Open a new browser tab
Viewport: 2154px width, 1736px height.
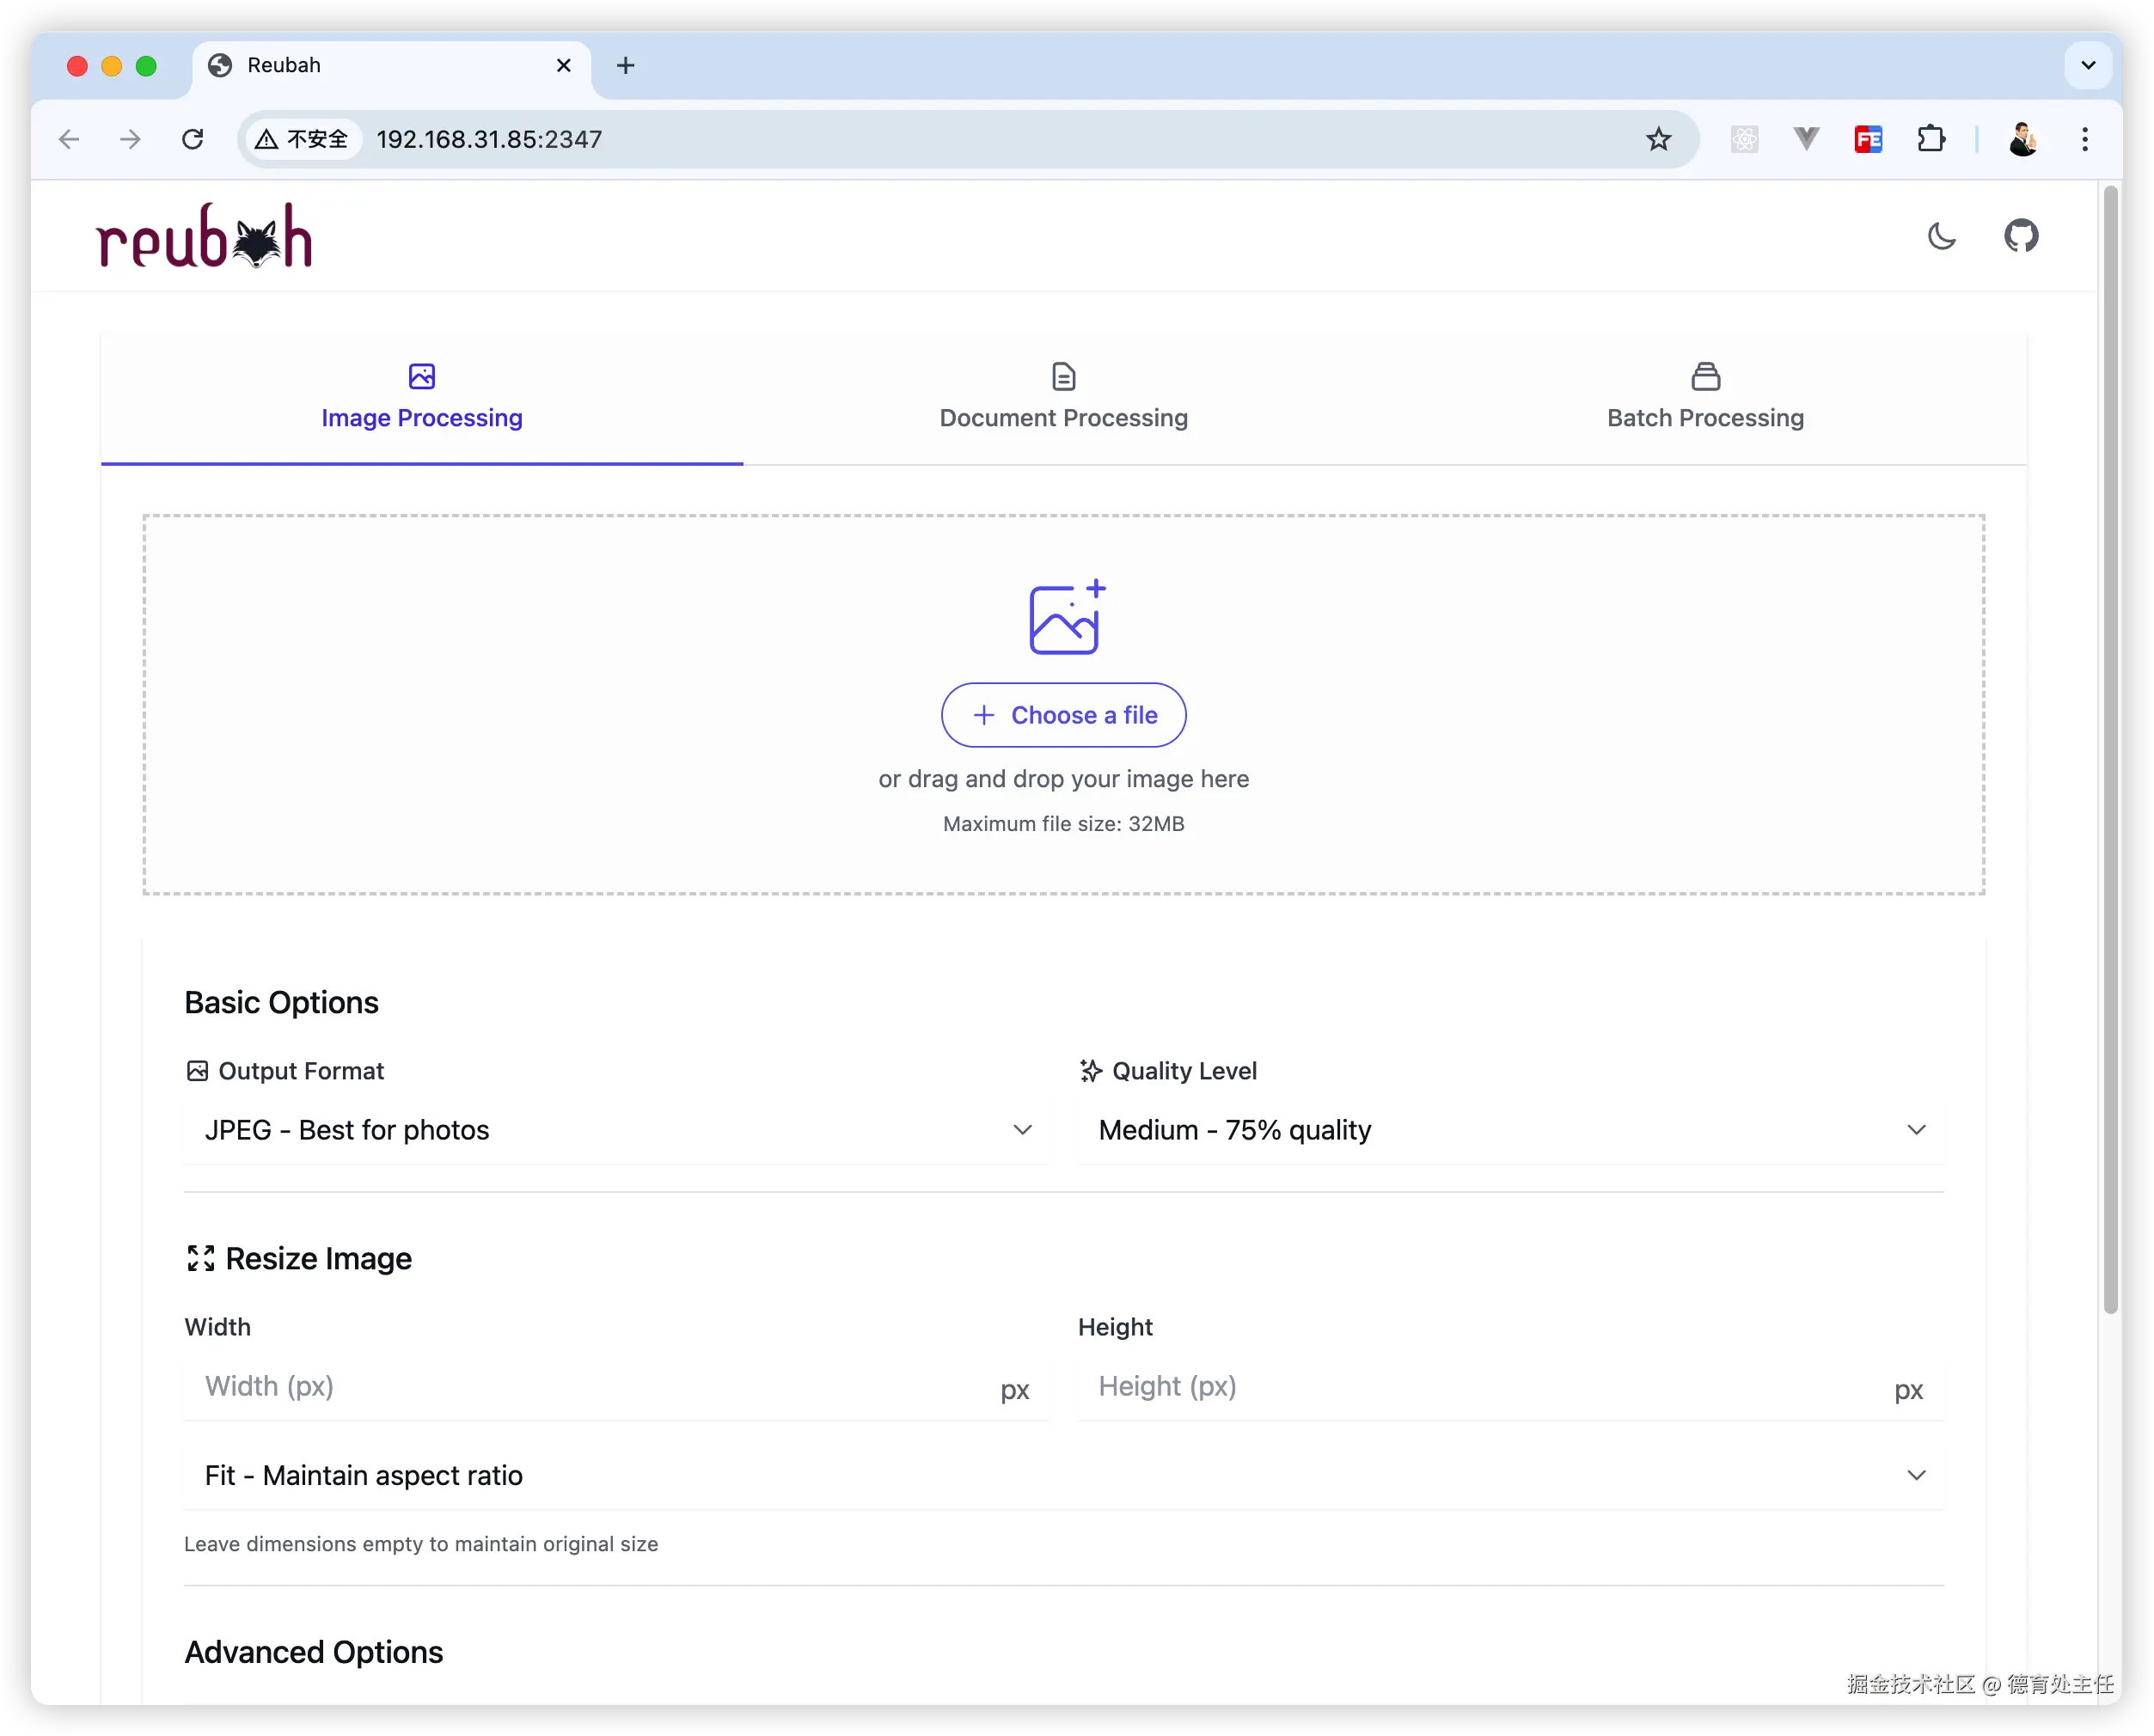point(626,65)
